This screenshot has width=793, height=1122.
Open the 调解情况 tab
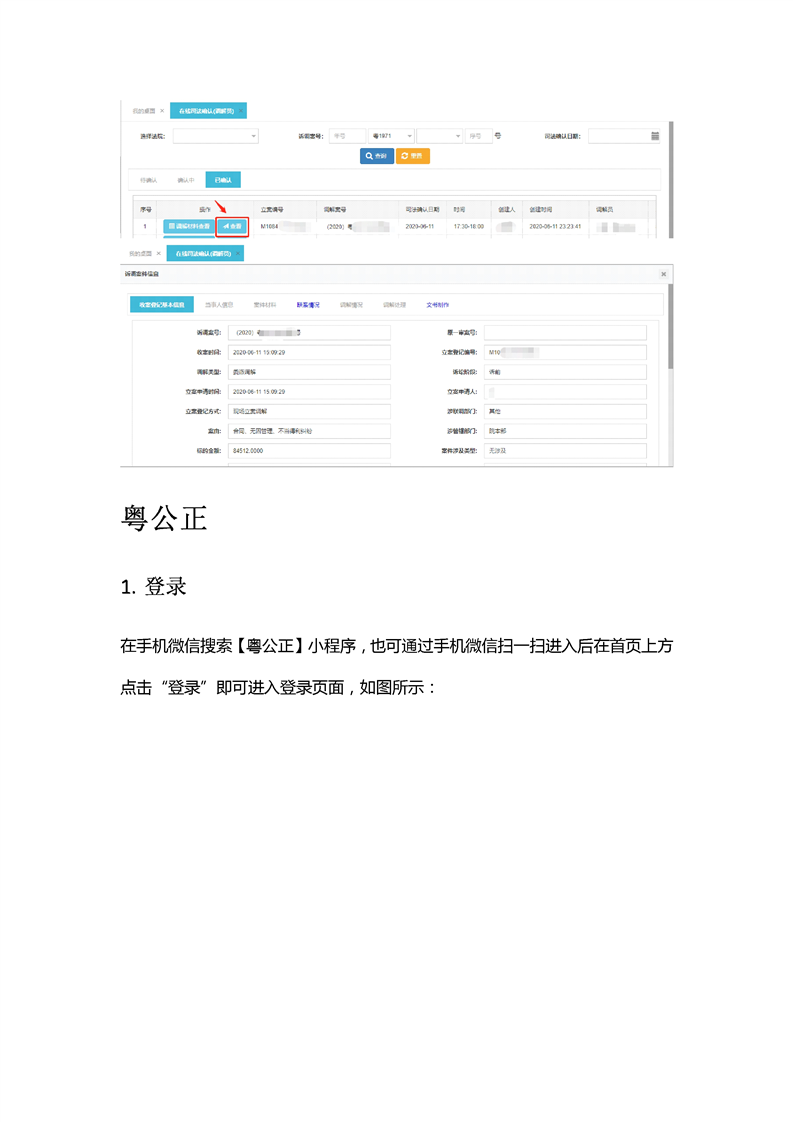pos(351,305)
